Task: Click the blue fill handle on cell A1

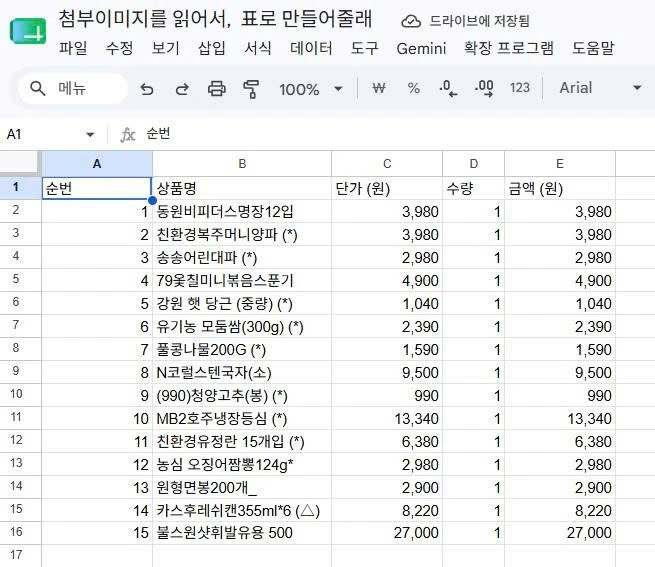Action: (x=152, y=201)
